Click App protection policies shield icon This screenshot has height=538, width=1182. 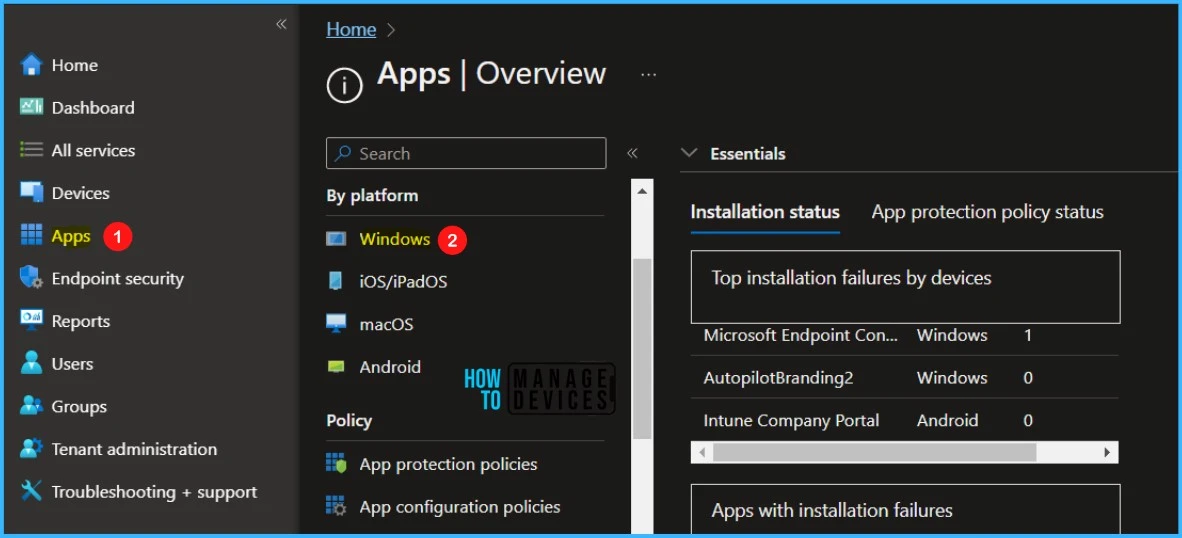(x=335, y=463)
